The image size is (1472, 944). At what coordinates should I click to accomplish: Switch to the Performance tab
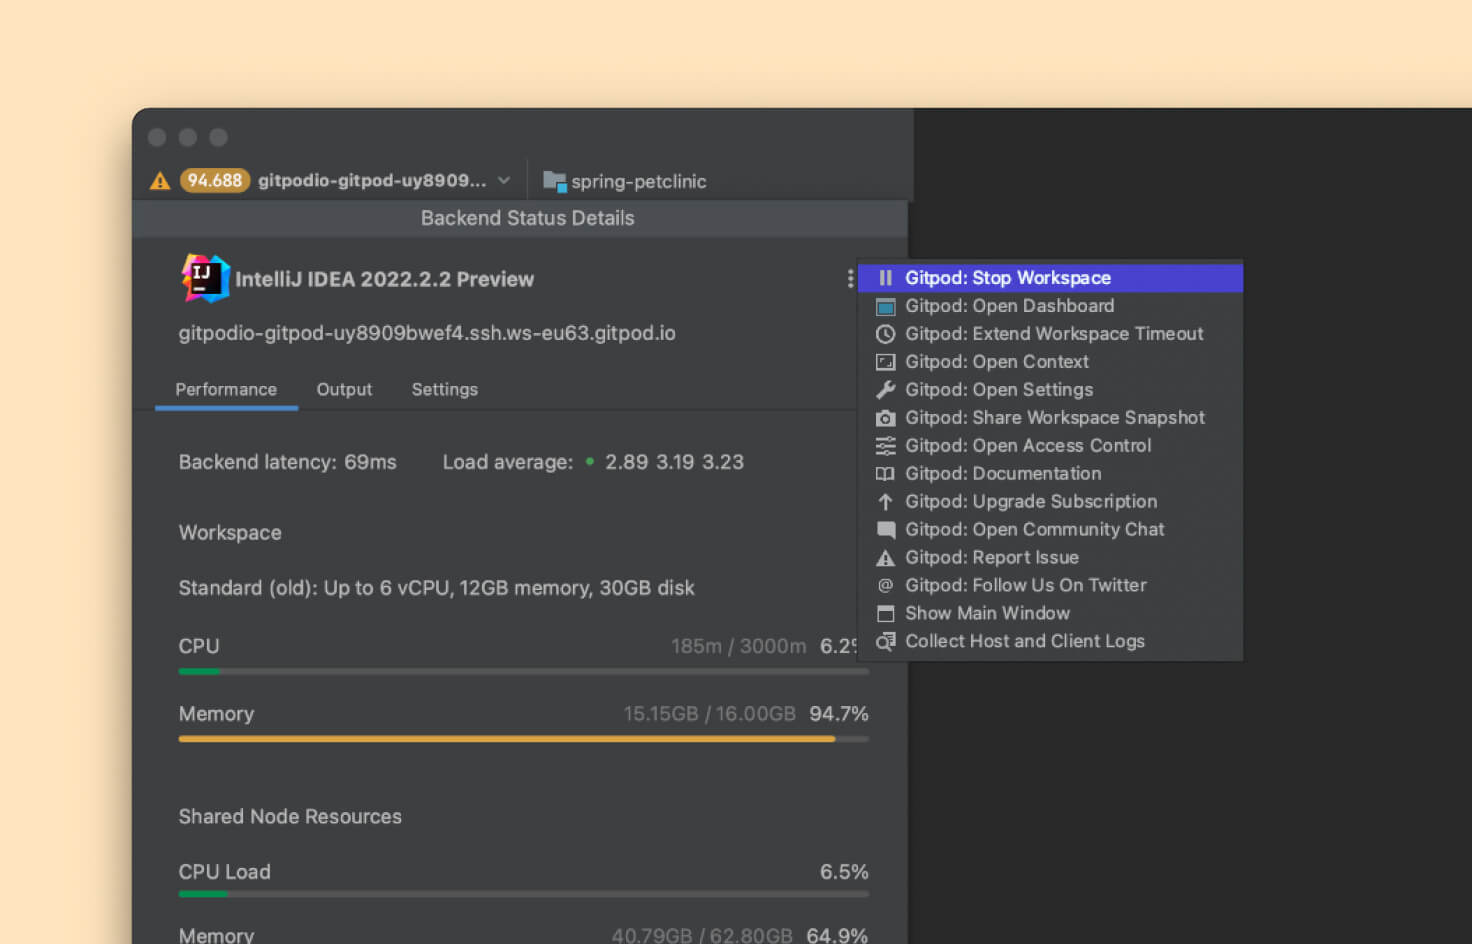click(x=226, y=389)
